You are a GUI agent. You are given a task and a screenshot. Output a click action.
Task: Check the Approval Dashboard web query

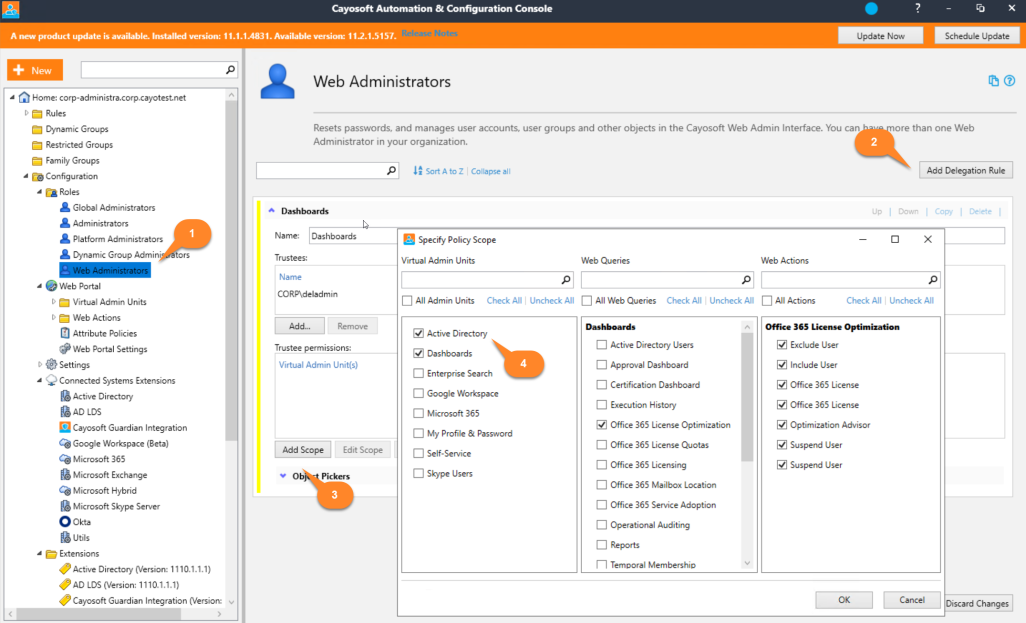[x=601, y=365]
